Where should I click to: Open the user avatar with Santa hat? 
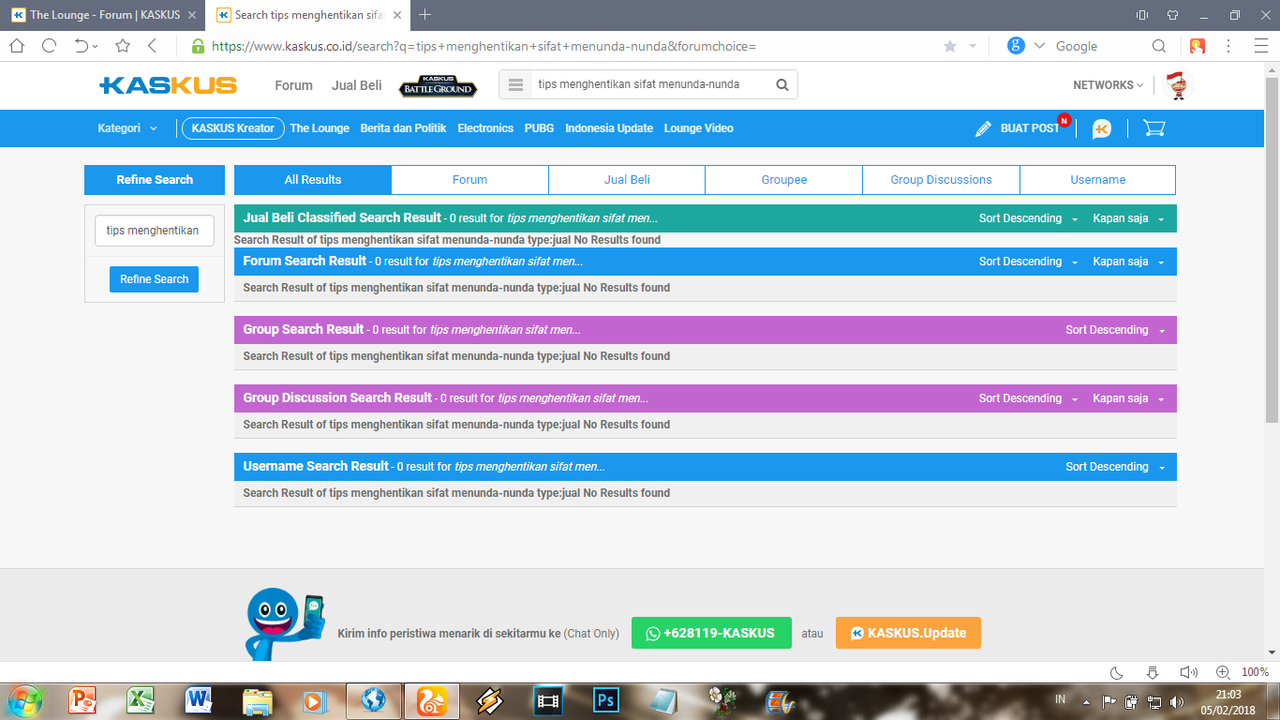click(1178, 86)
